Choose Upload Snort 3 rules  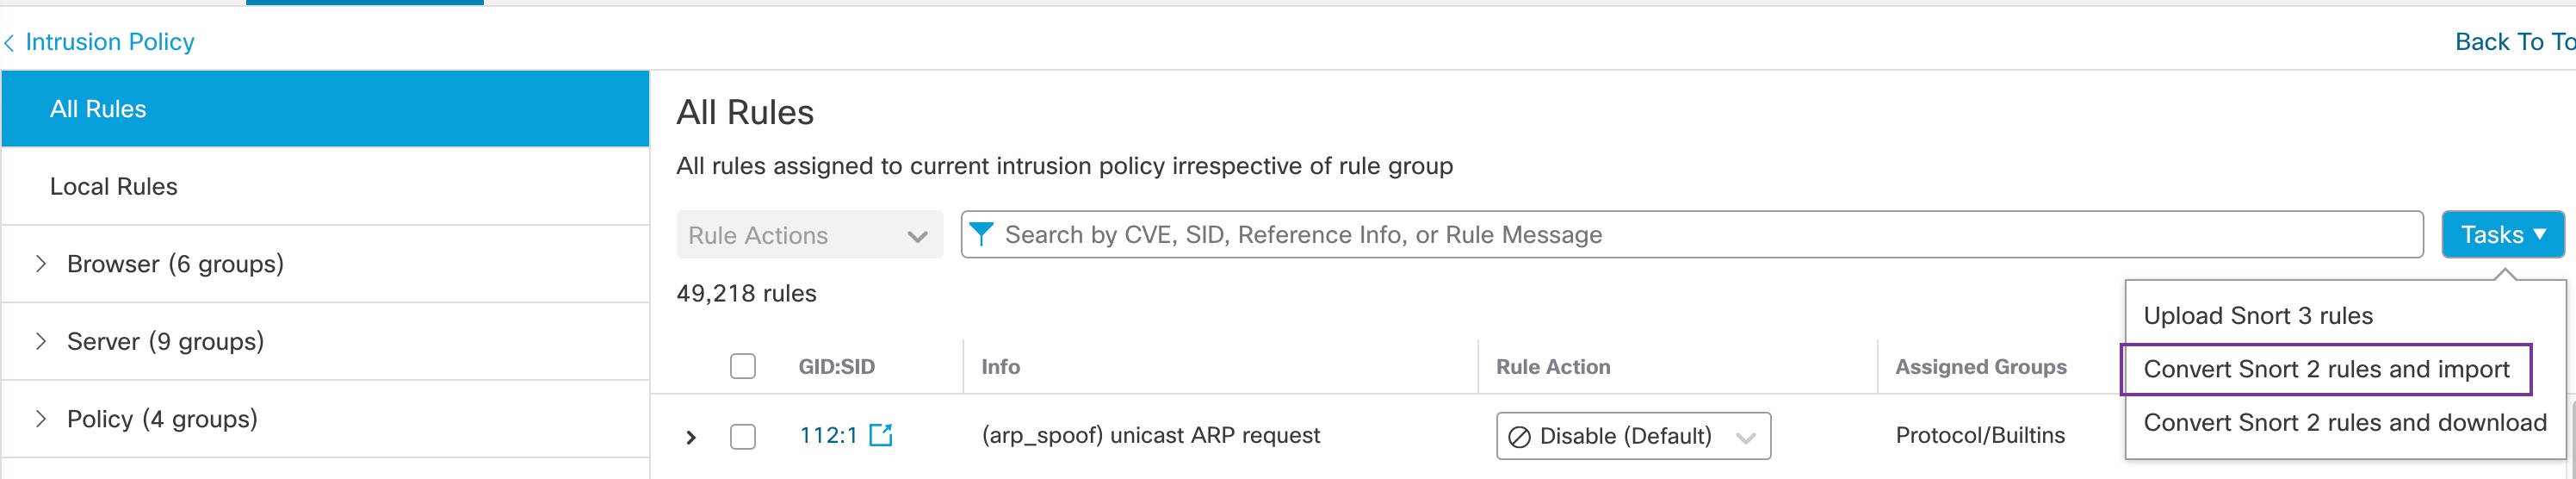pos(2257,316)
